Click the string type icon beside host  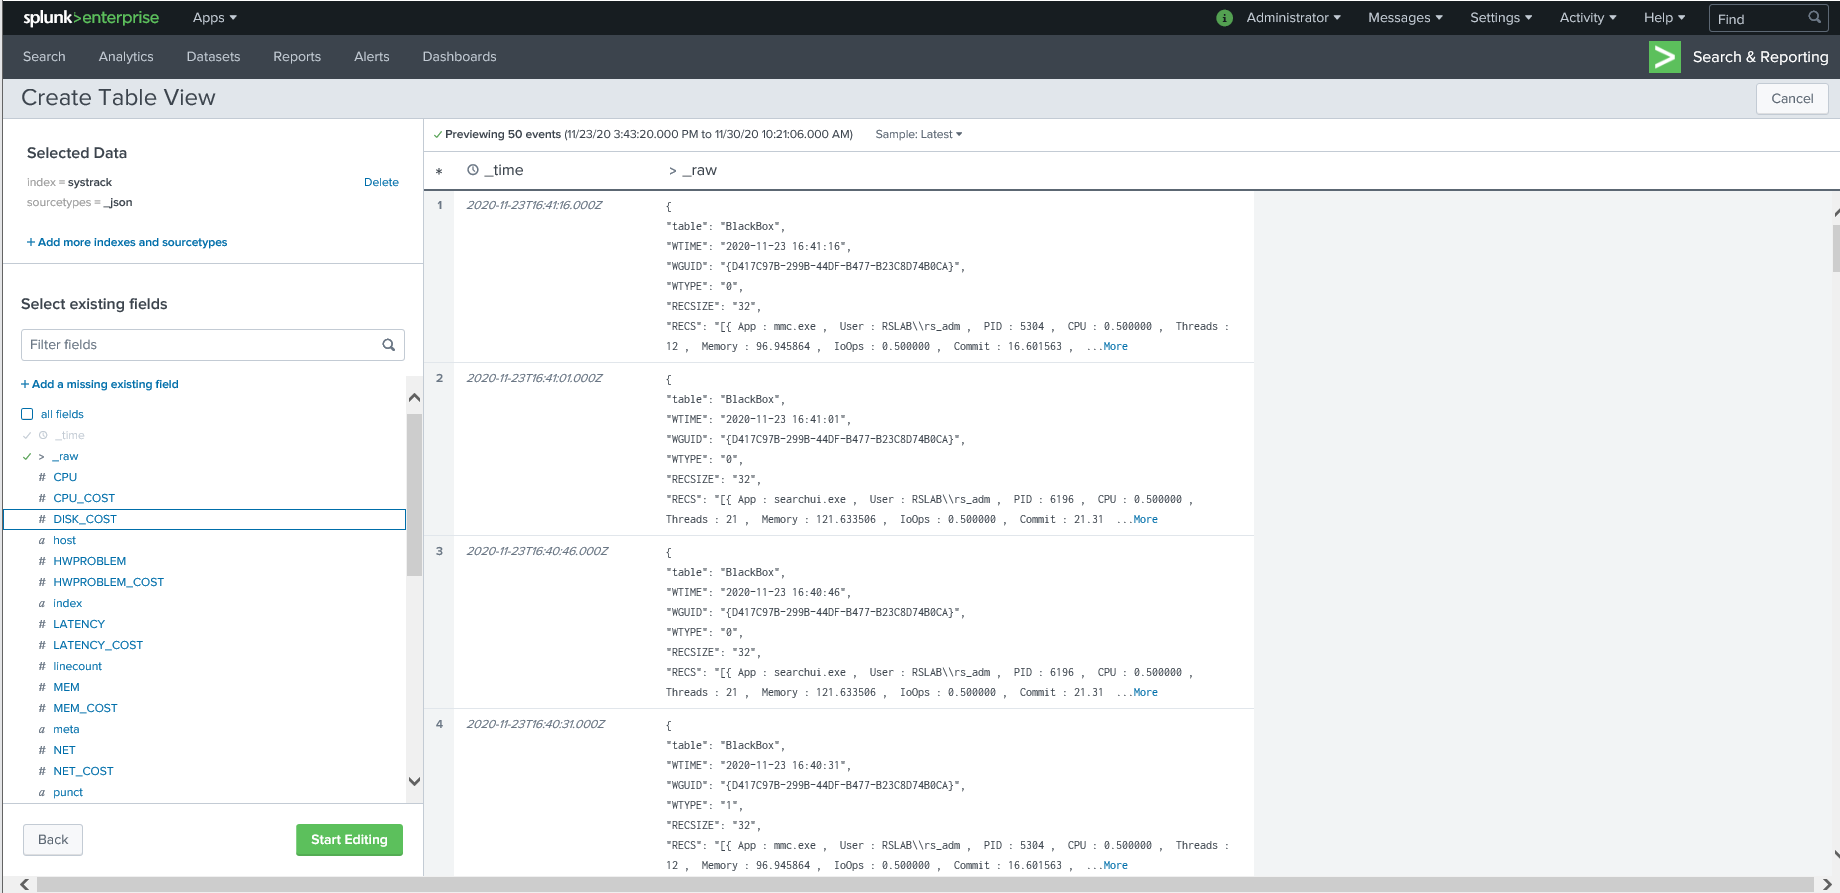[x=42, y=540]
